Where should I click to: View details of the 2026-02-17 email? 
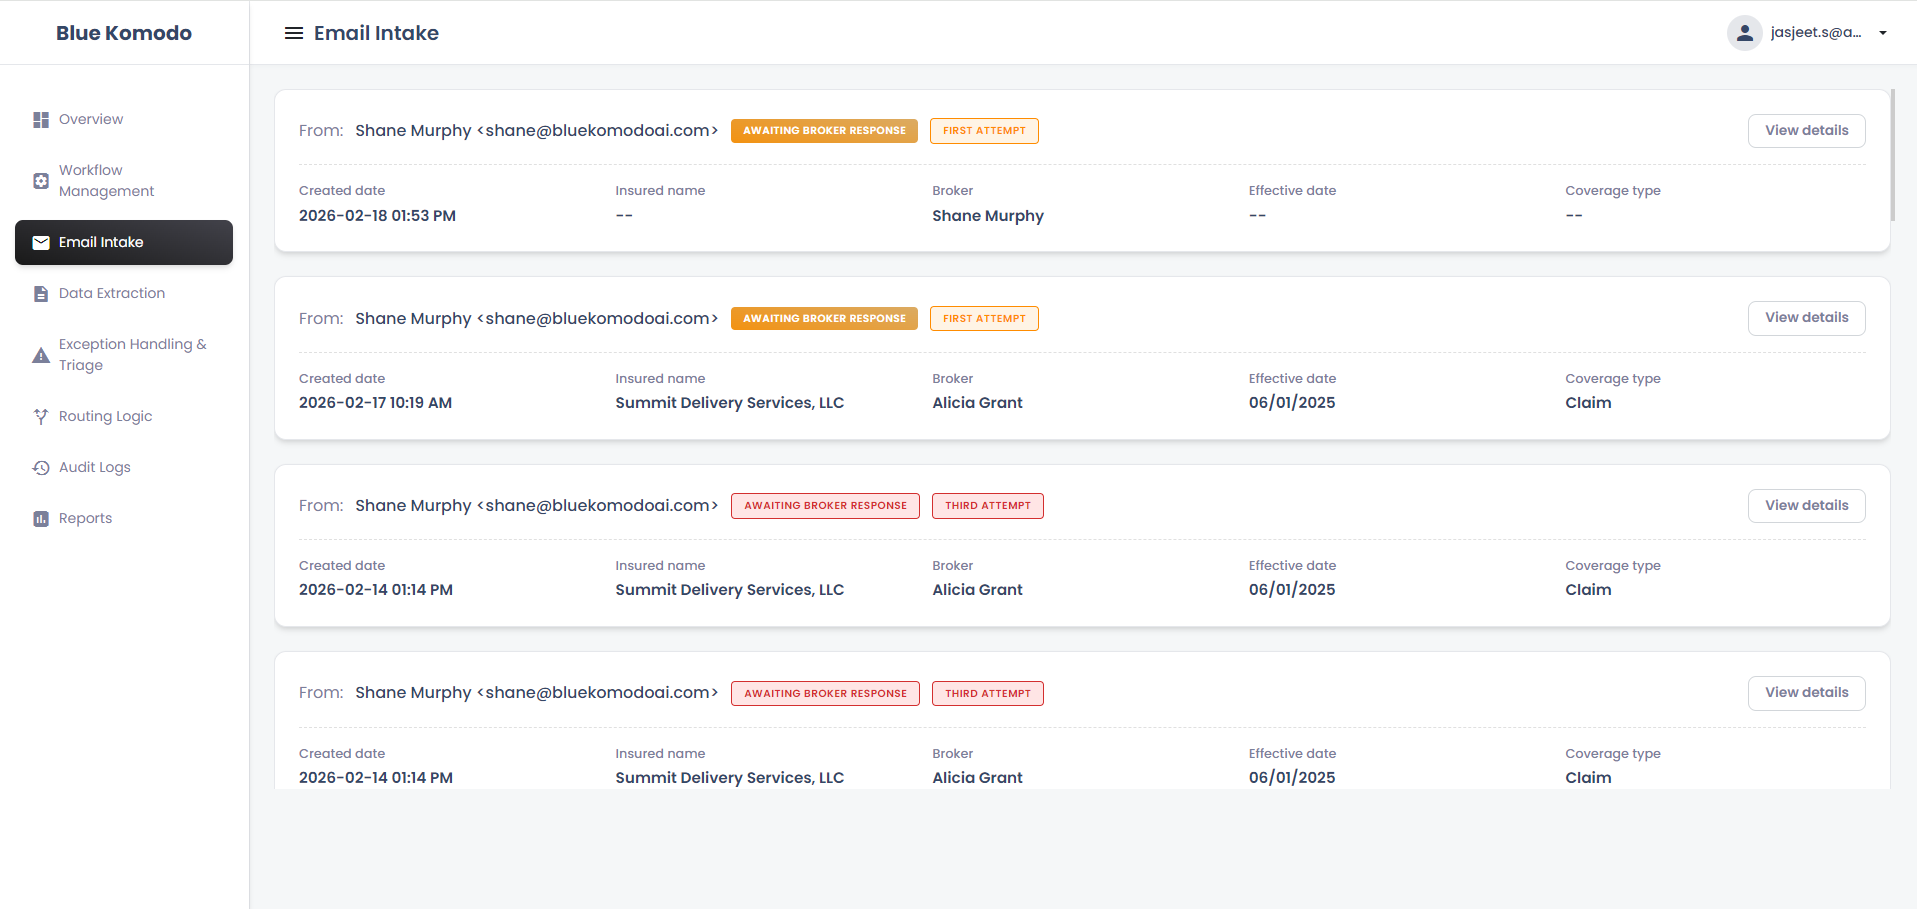pyautogui.click(x=1806, y=318)
